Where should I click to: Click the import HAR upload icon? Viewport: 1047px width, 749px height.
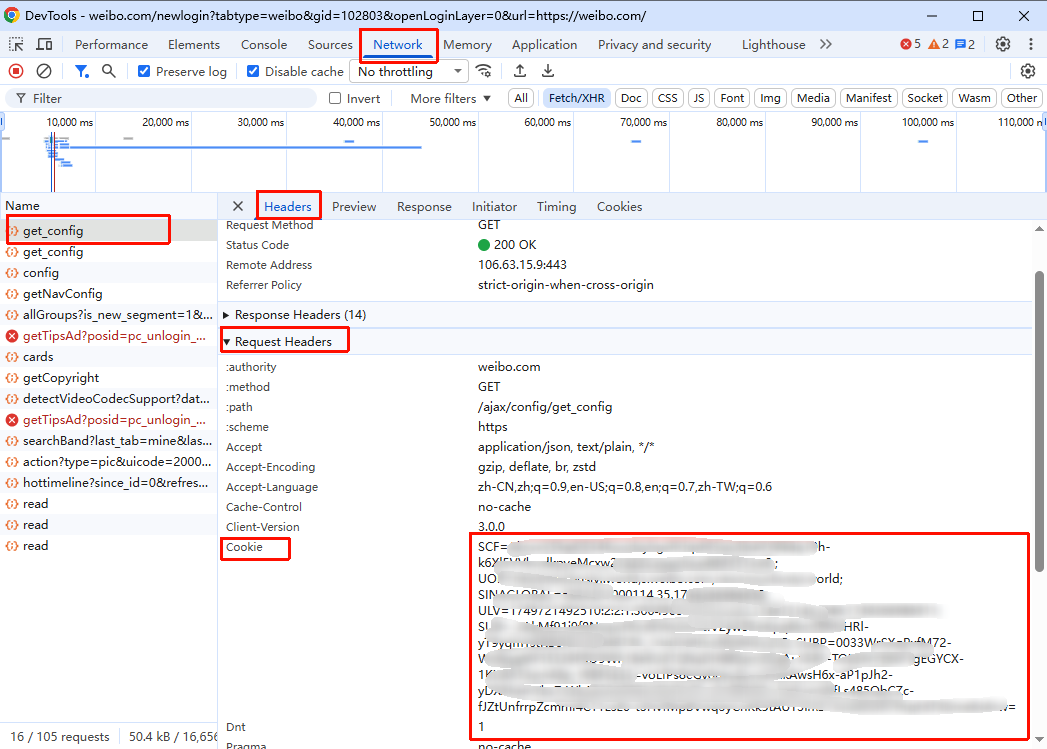[520, 71]
